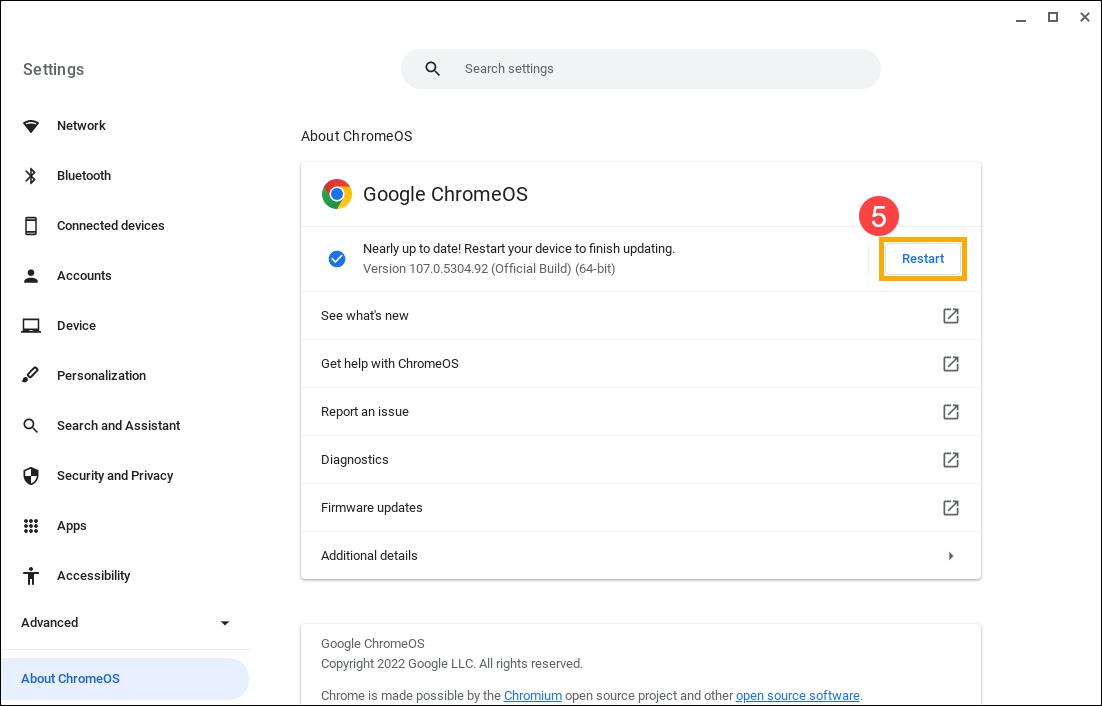The height and width of the screenshot is (706, 1102).
Task: Click the Security and Privacy shield icon
Action: (31, 476)
